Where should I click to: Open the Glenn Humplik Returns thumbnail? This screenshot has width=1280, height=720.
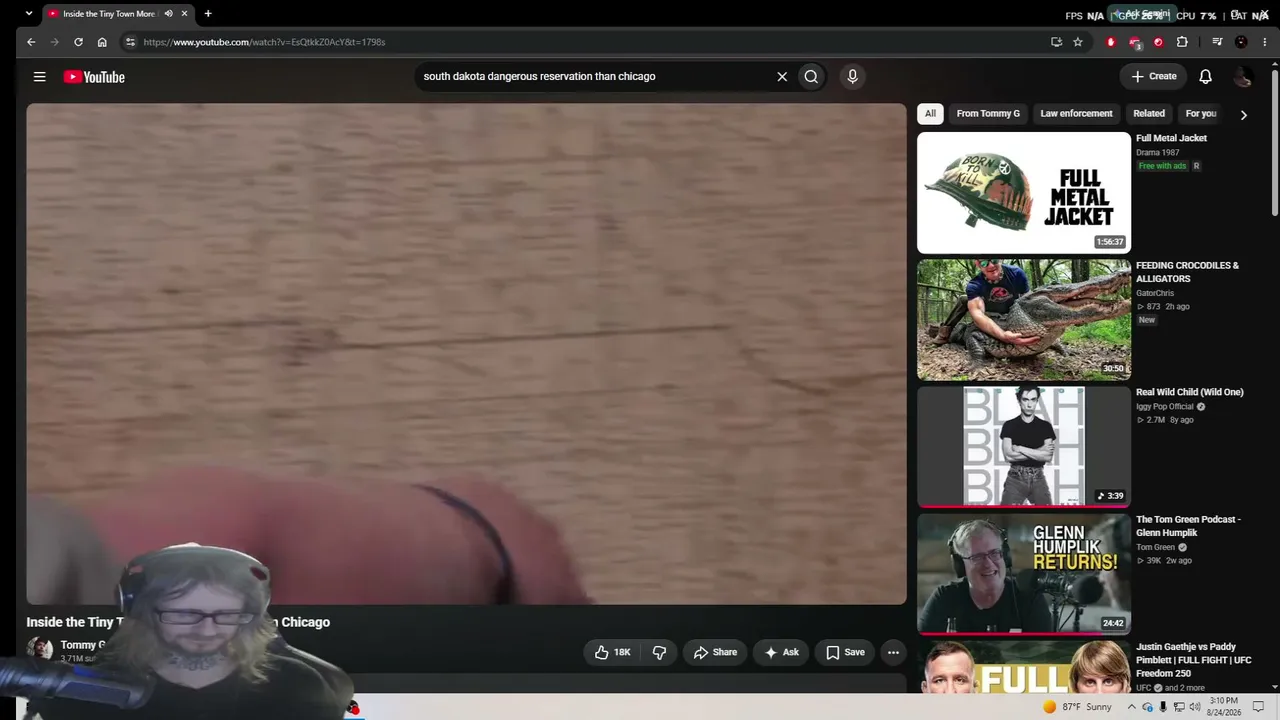point(1024,574)
